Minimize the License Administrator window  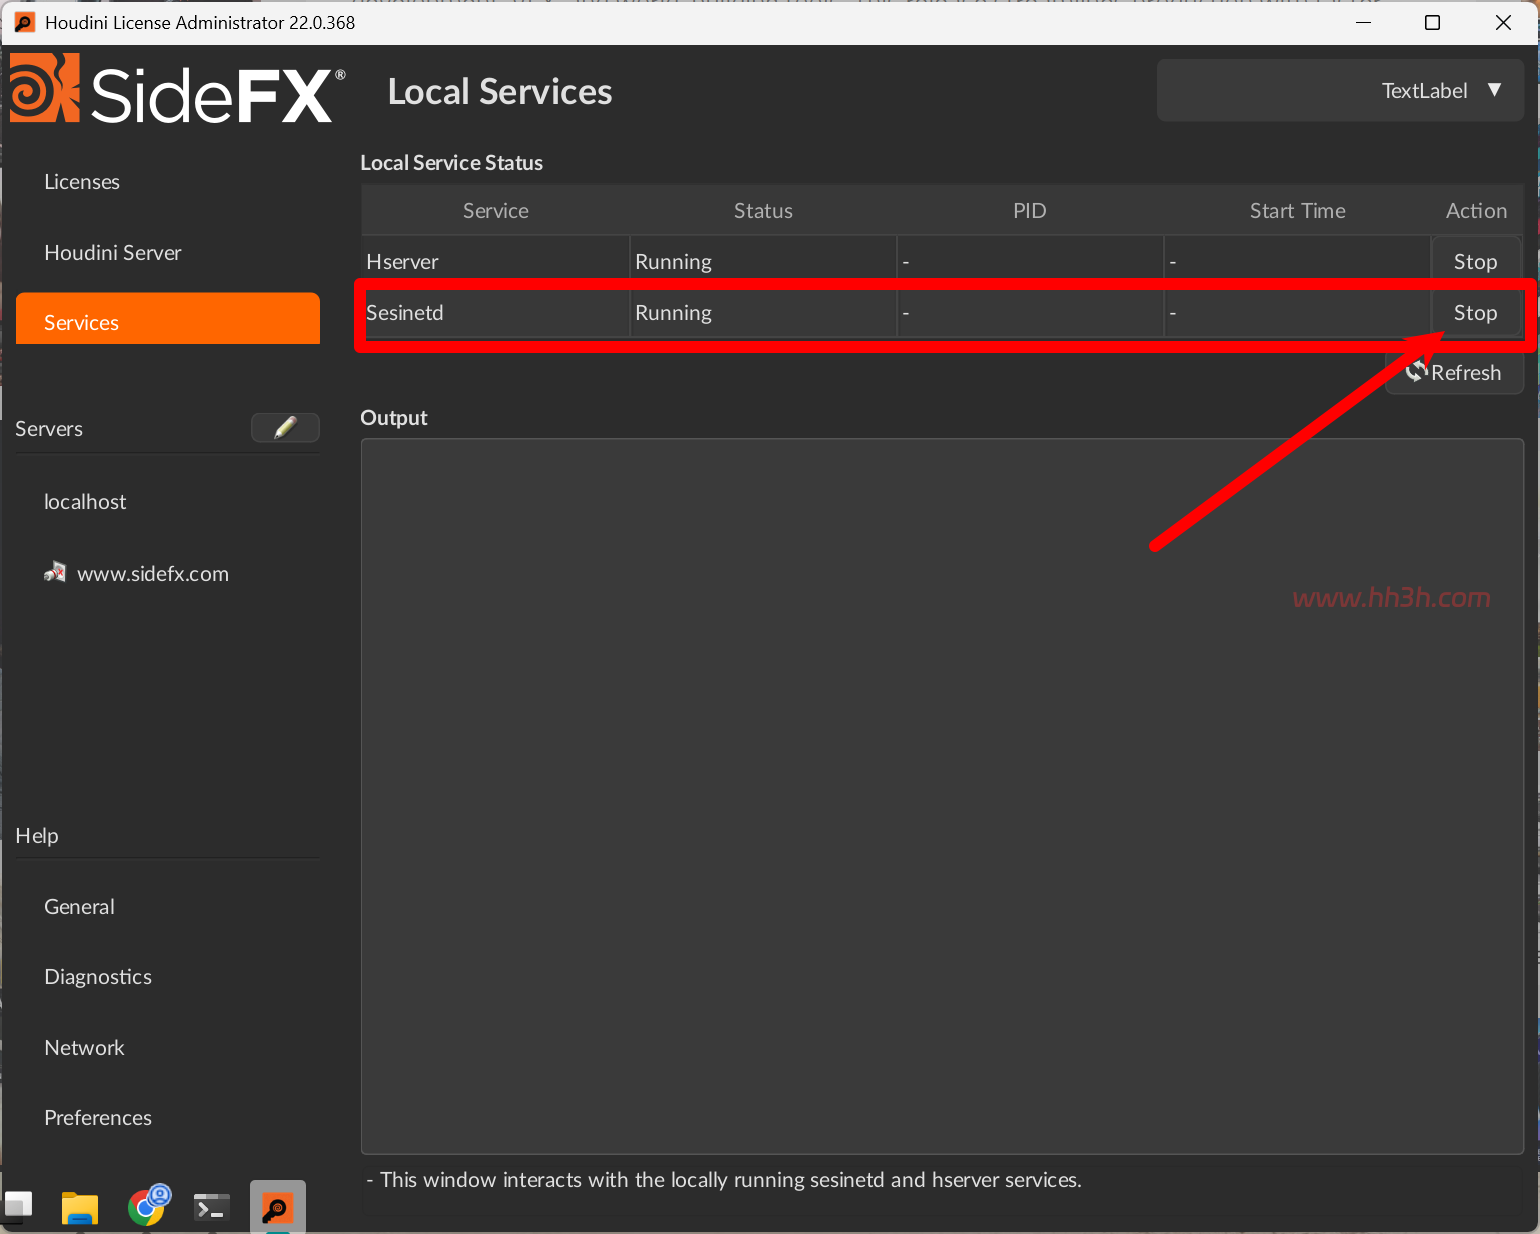[1362, 22]
